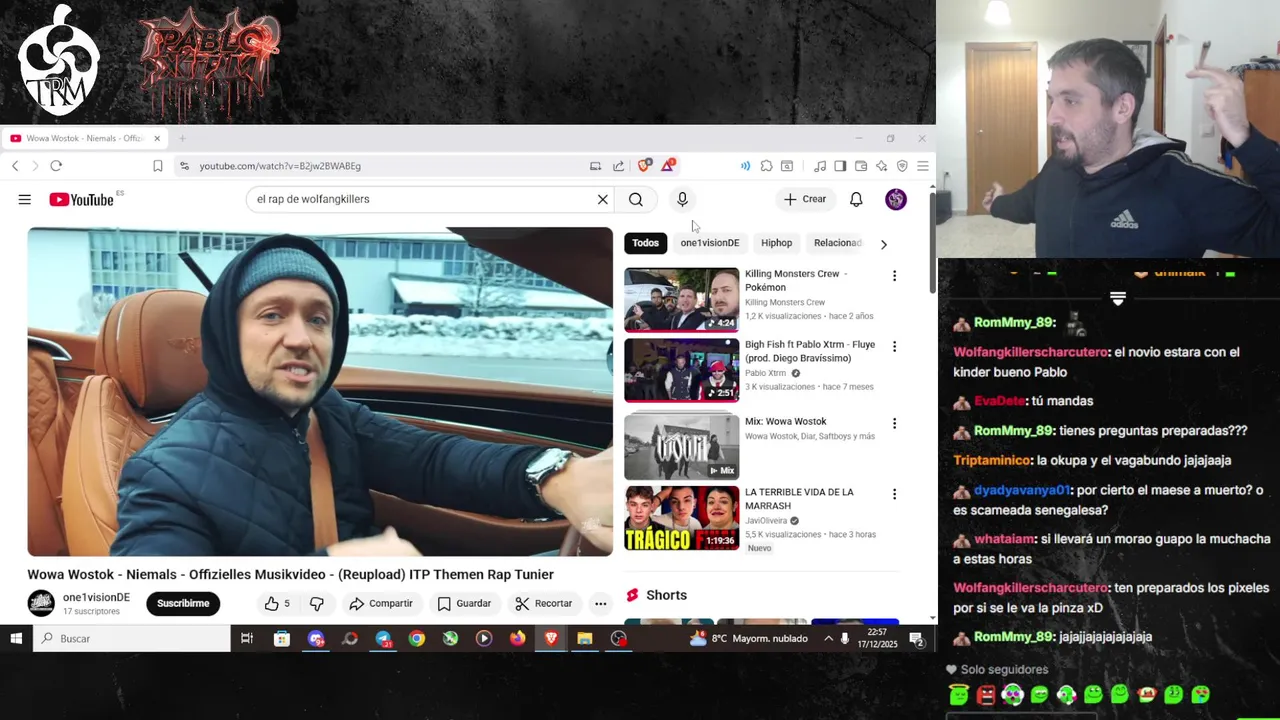Open one1visionDE channel avatar
Screen dimensions: 1280x720
(x=41, y=603)
